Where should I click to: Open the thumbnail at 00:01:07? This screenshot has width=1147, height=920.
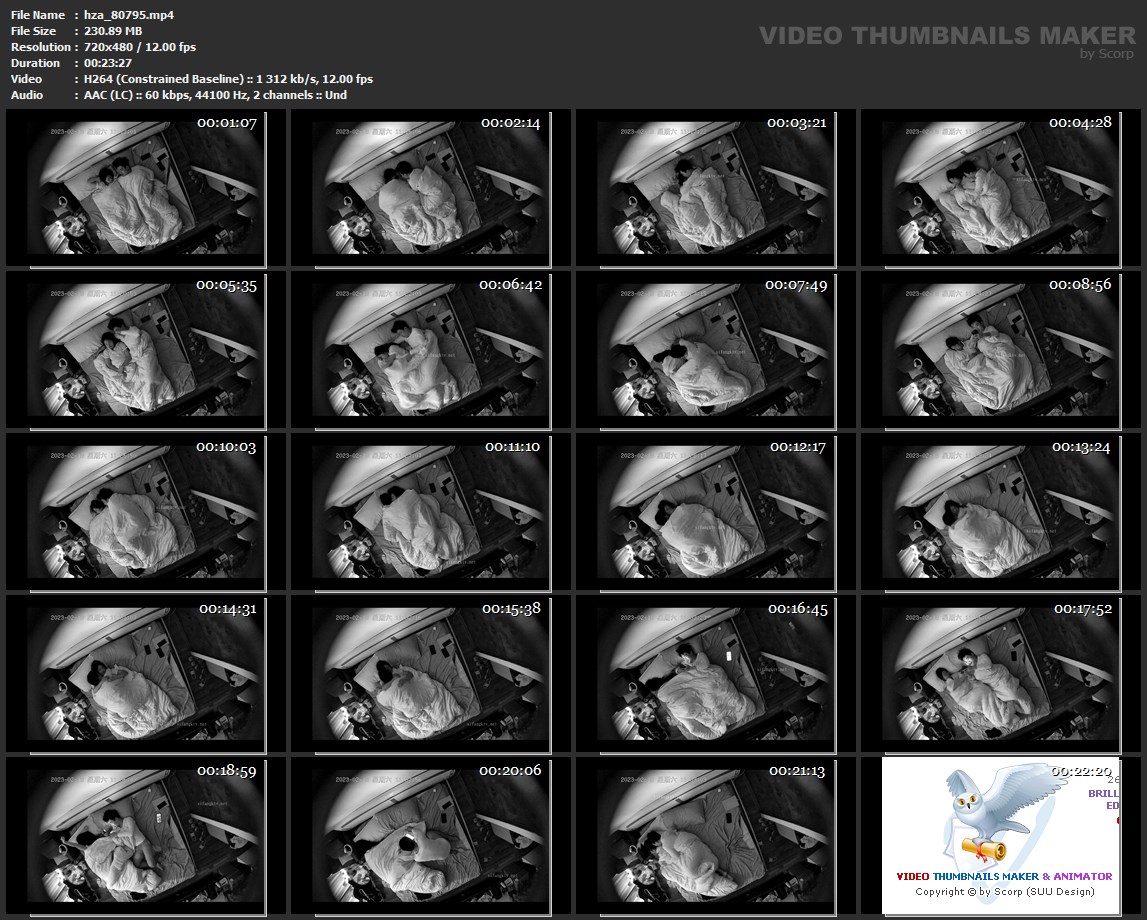point(146,188)
